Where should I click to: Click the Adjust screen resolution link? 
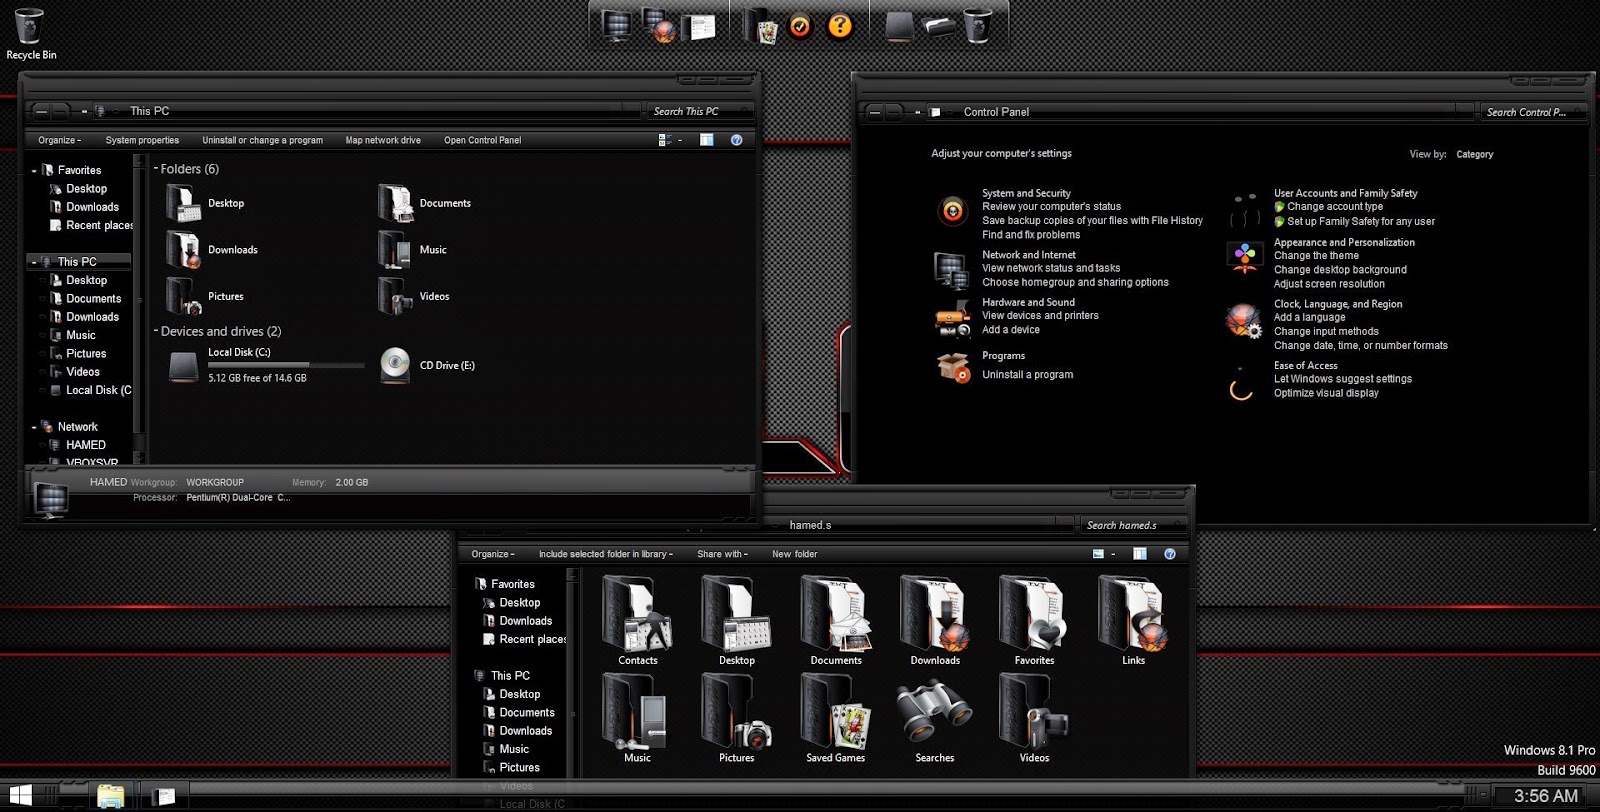[x=1329, y=284]
